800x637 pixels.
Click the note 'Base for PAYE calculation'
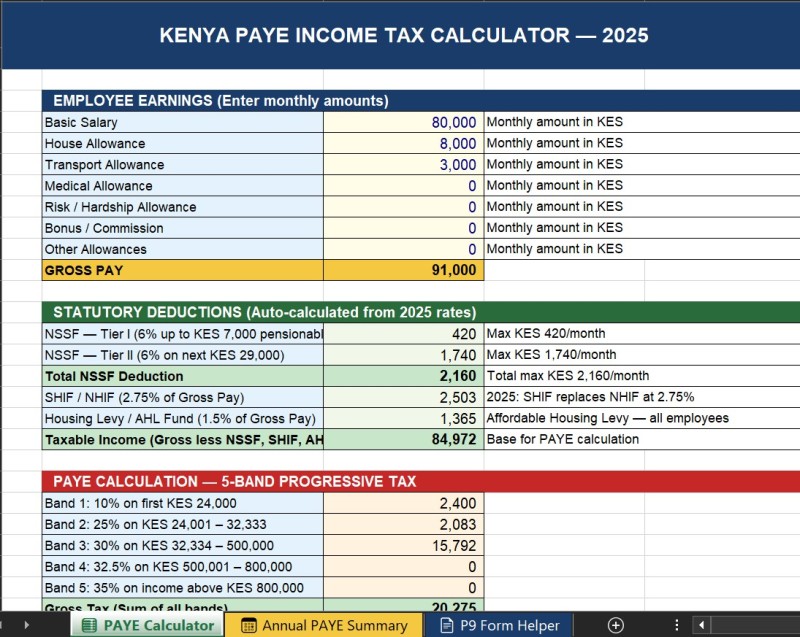click(x=563, y=439)
